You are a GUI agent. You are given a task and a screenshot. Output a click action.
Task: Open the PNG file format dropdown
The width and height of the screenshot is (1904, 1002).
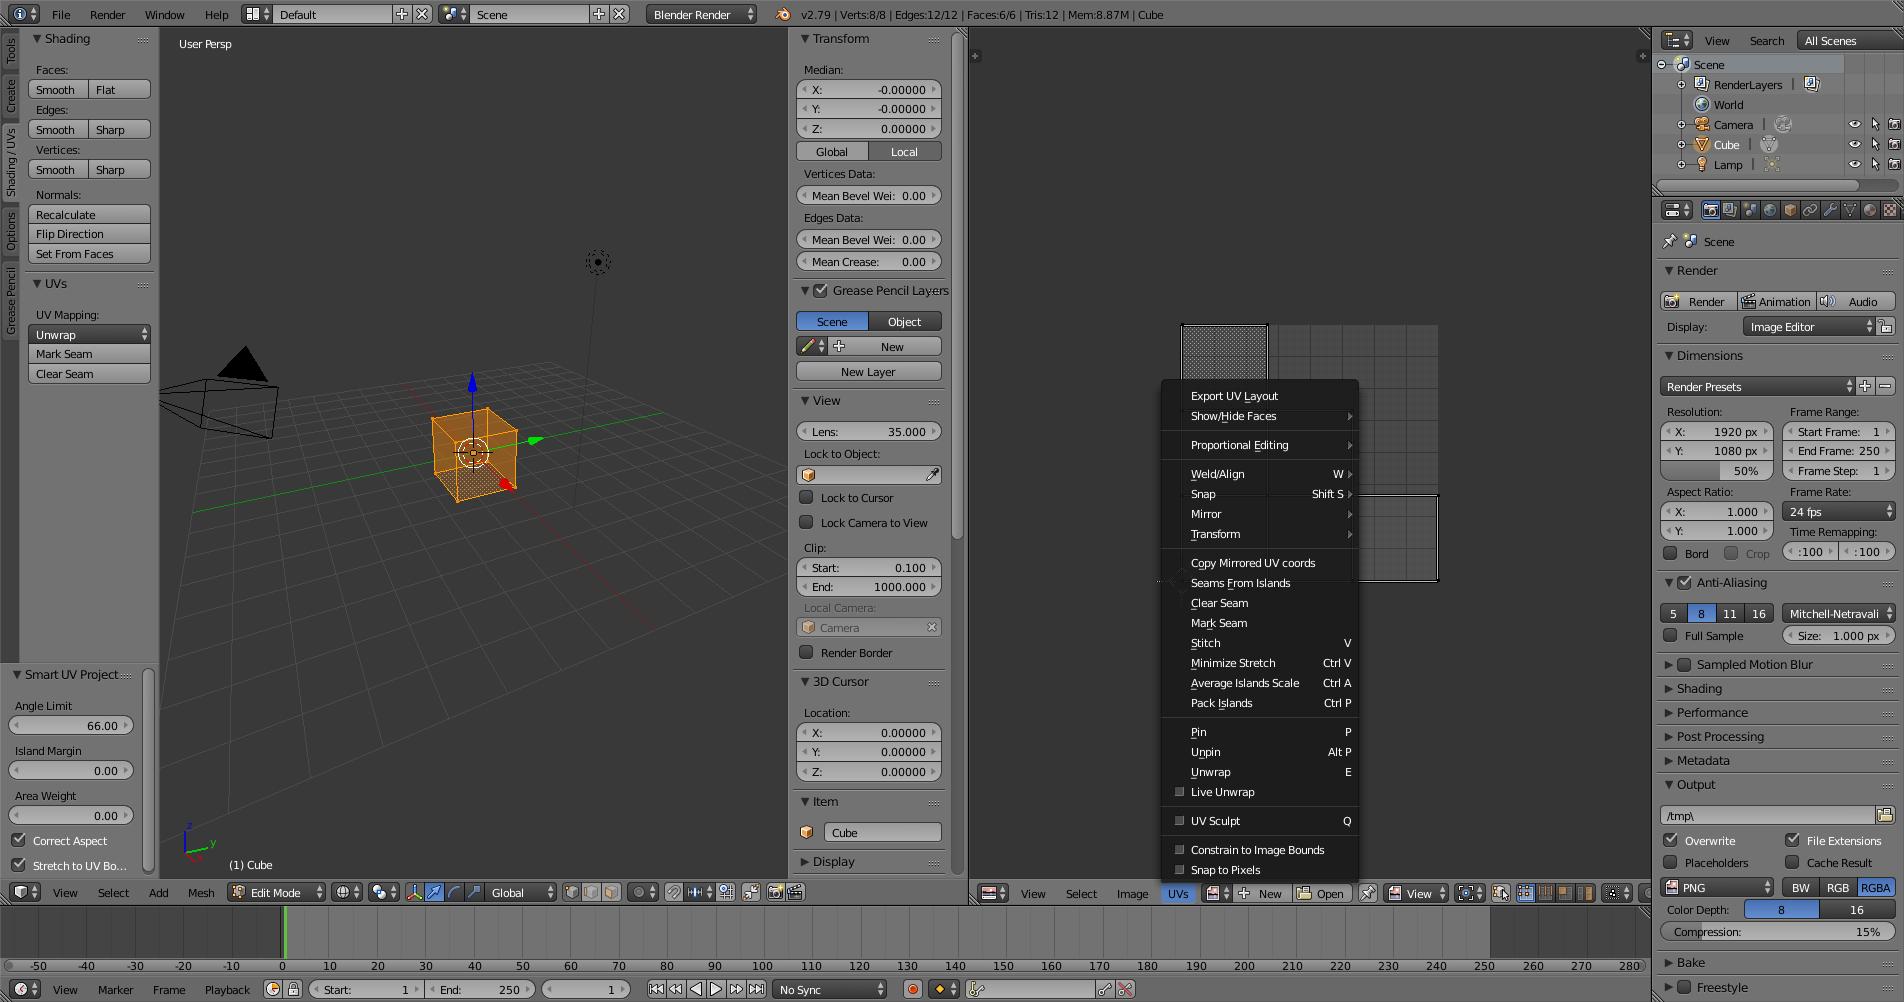point(1717,887)
